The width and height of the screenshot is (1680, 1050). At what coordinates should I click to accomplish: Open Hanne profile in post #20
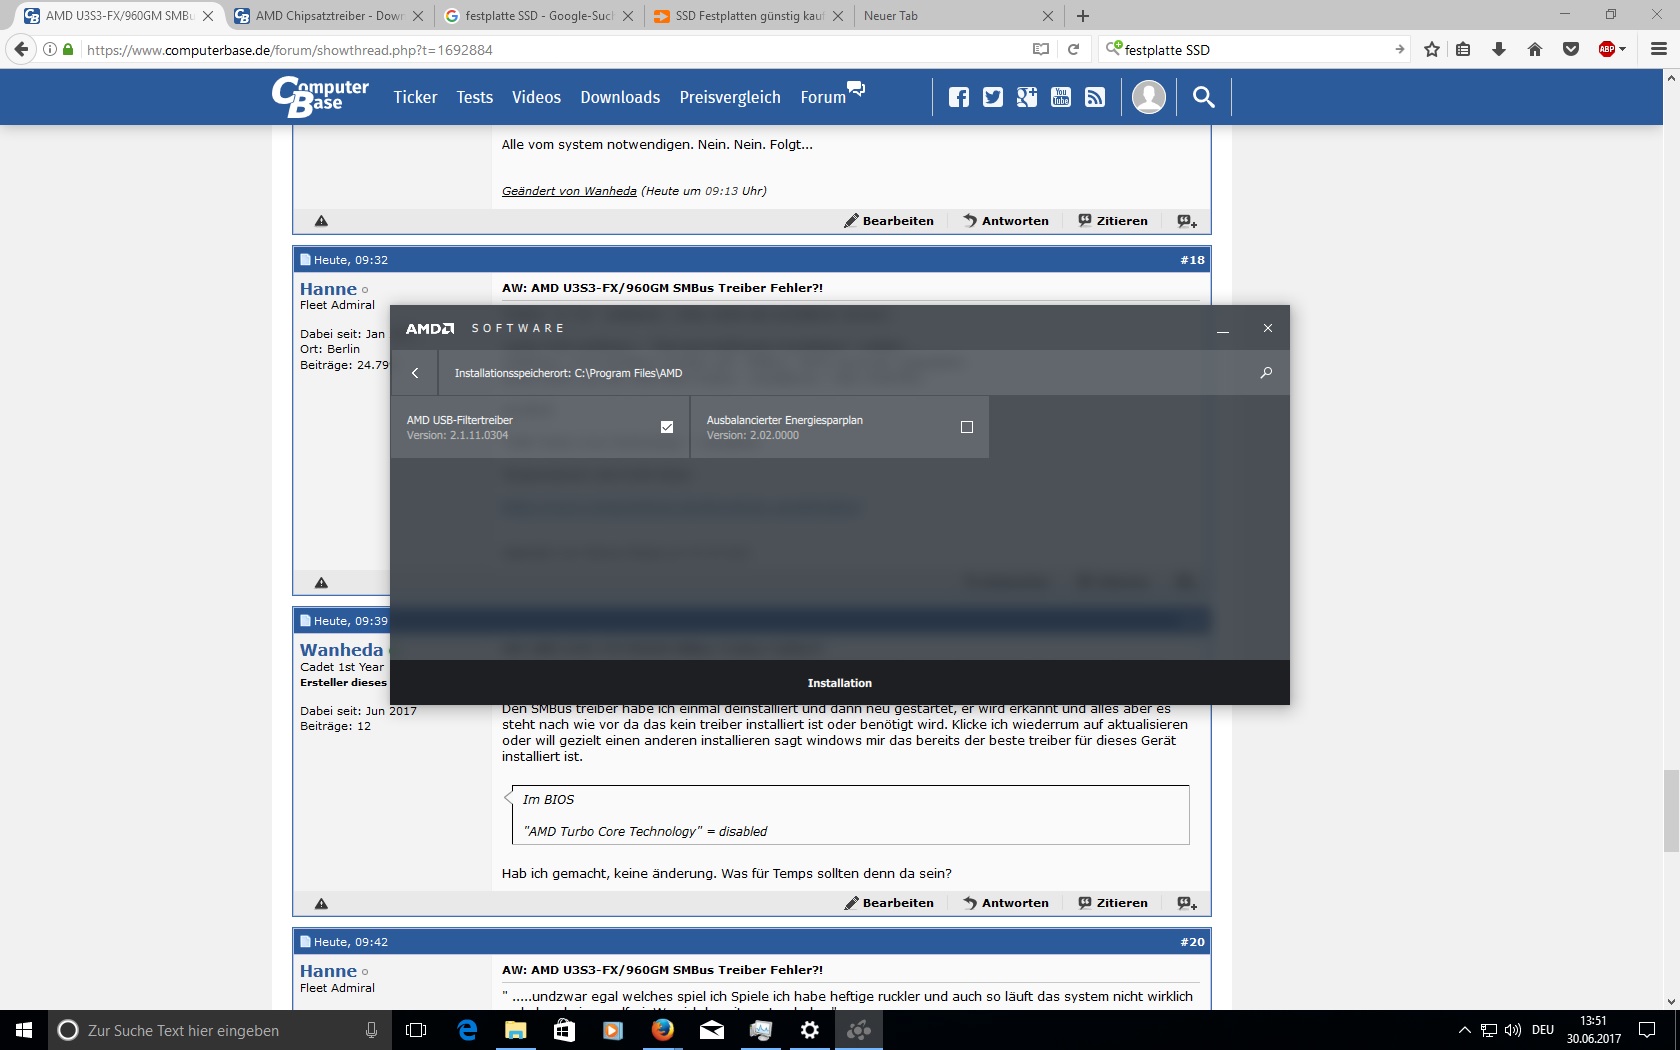click(x=328, y=971)
